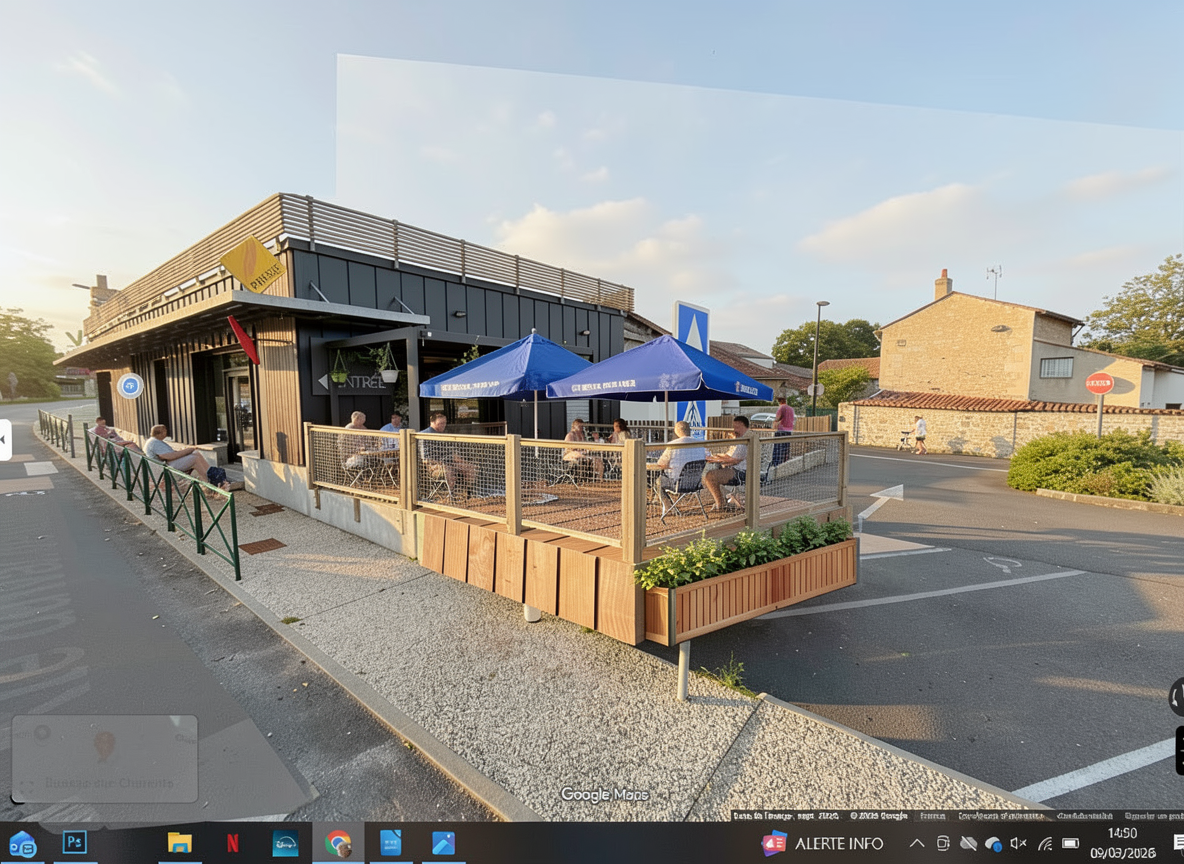Switch to Chrome in the taskbar

coord(338,843)
